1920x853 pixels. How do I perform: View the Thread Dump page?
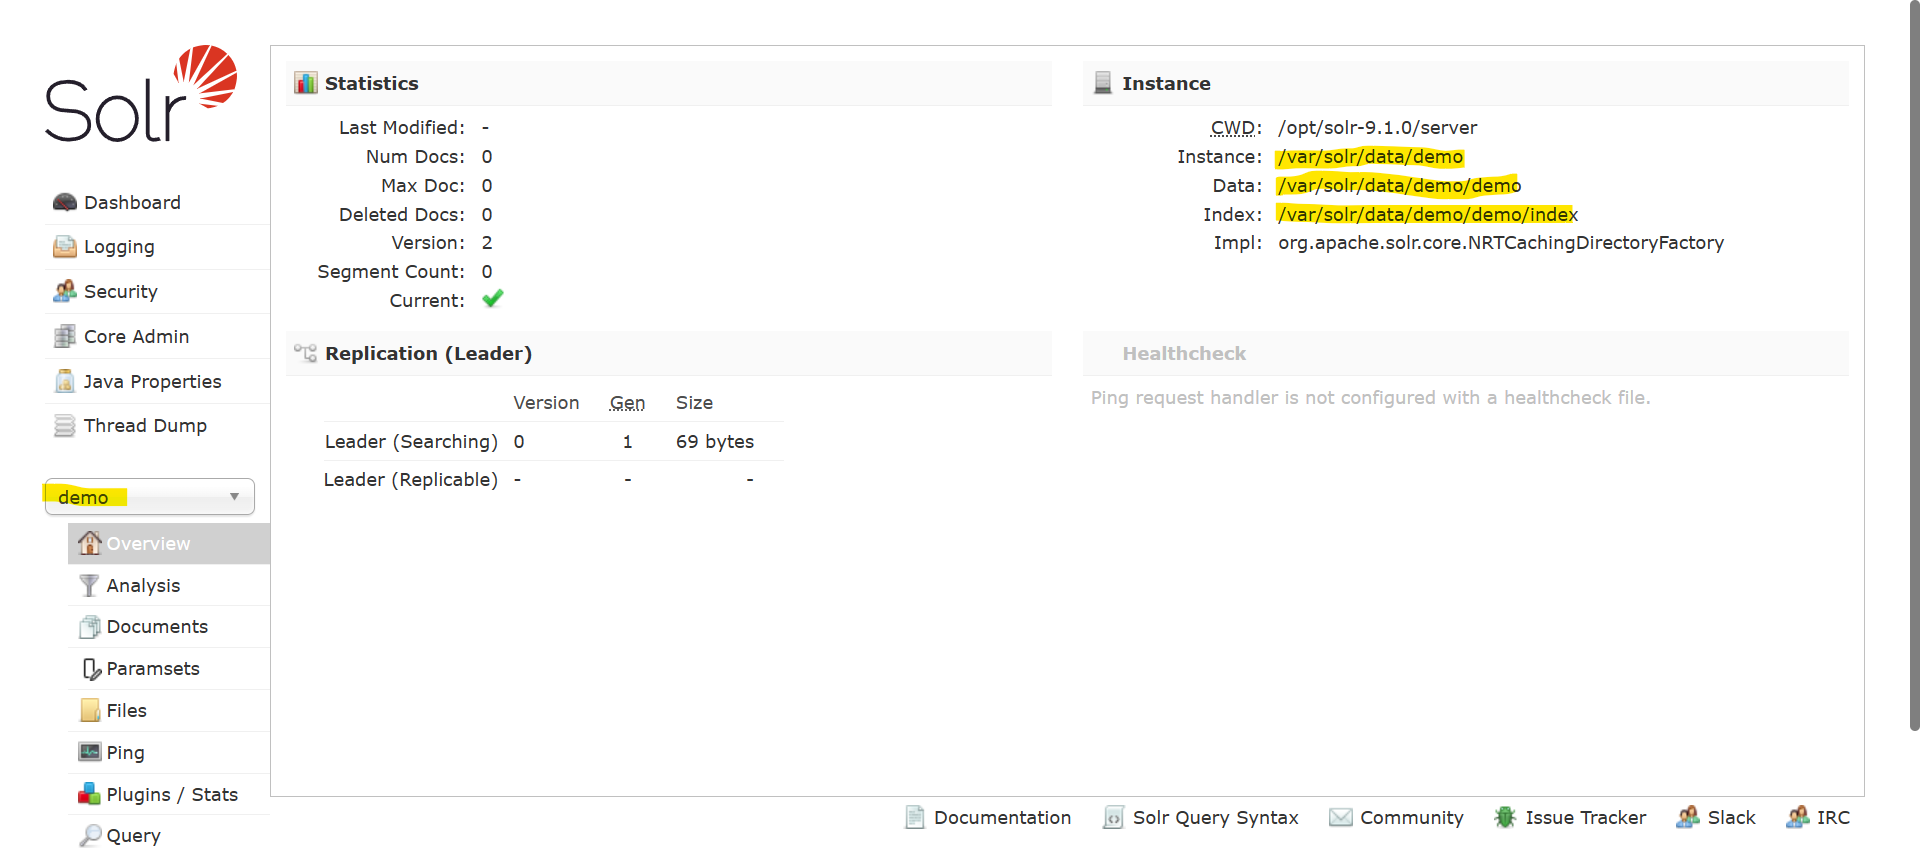point(157,426)
